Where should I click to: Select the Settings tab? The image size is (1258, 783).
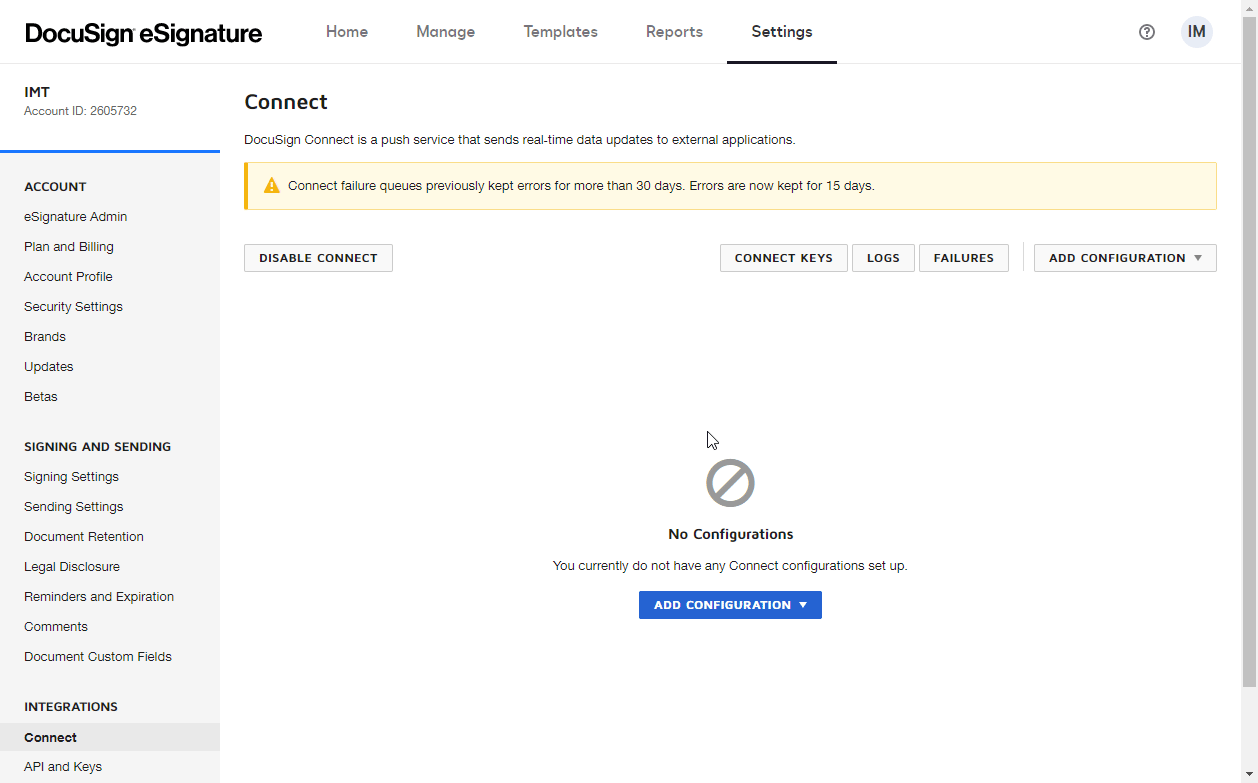coord(782,32)
